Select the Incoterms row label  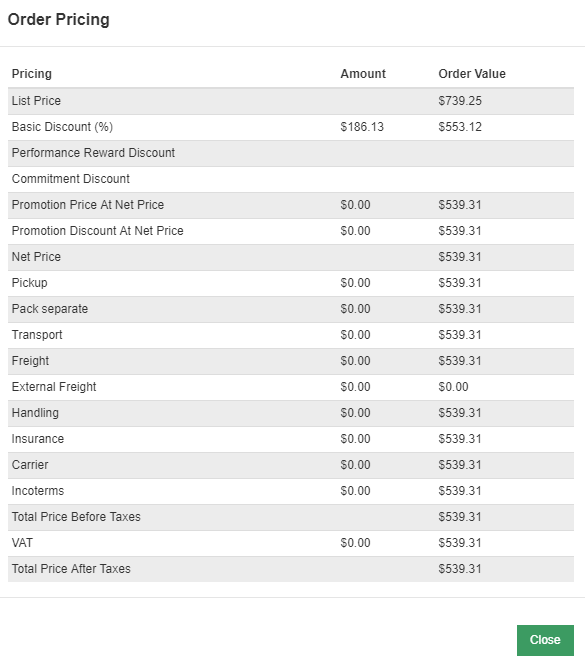pos(38,491)
